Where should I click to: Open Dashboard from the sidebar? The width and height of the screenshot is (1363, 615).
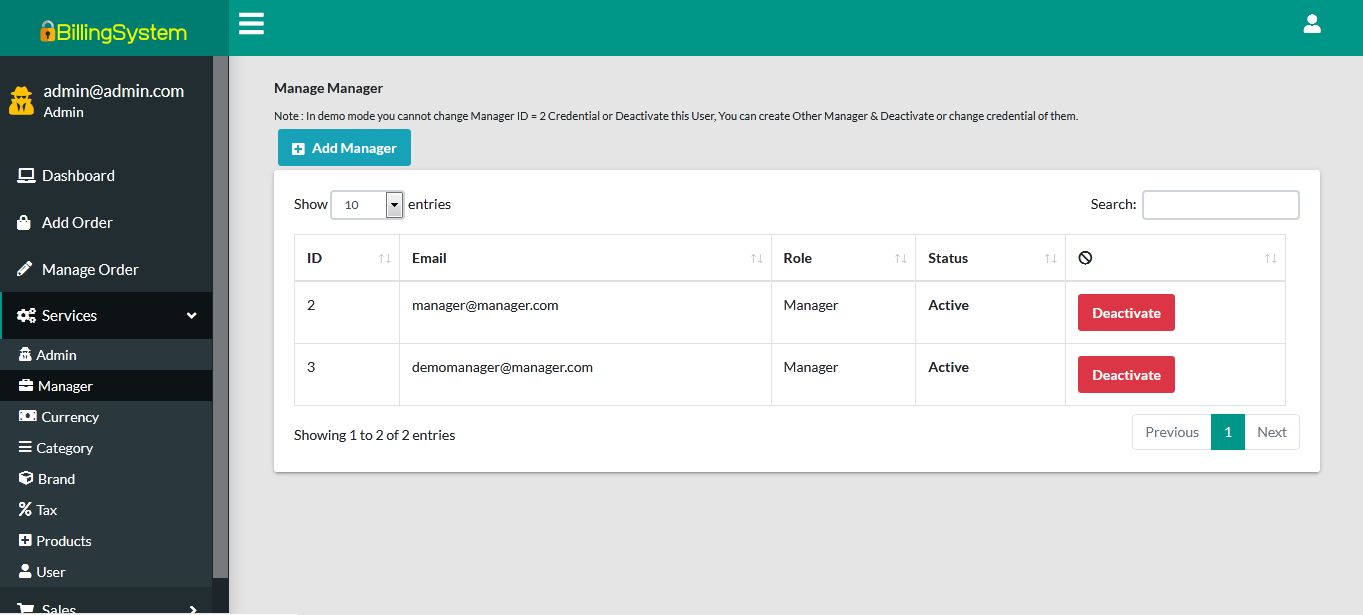pos(78,176)
